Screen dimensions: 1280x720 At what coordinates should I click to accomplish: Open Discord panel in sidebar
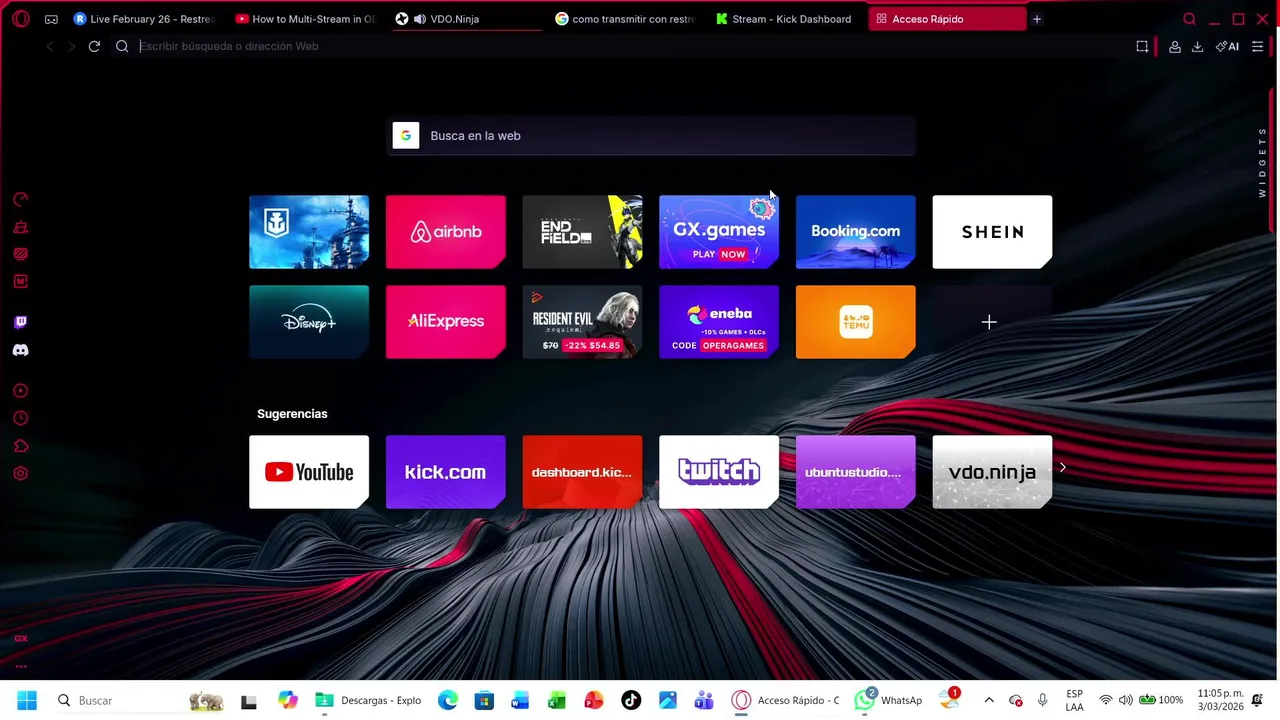click(21, 350)
